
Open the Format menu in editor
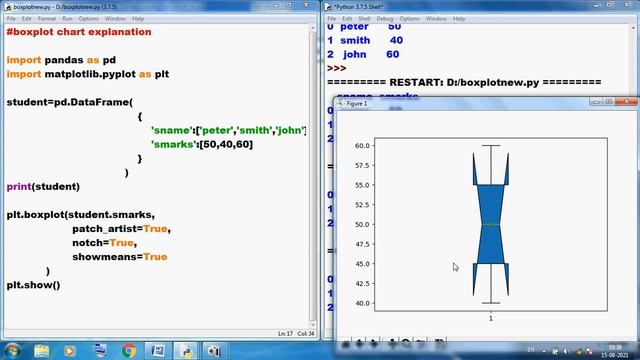[47, 19]
